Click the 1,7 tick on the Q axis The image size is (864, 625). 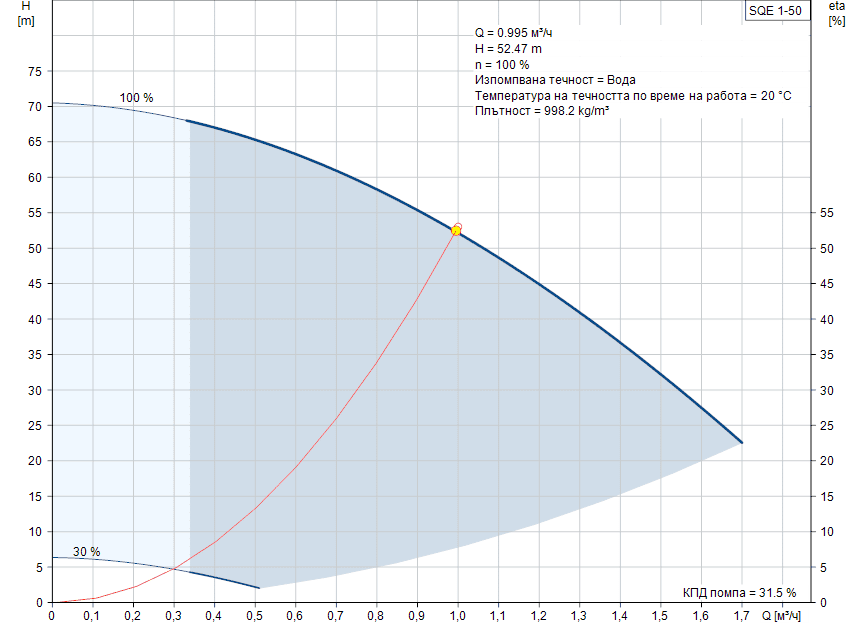coord(741,615)
